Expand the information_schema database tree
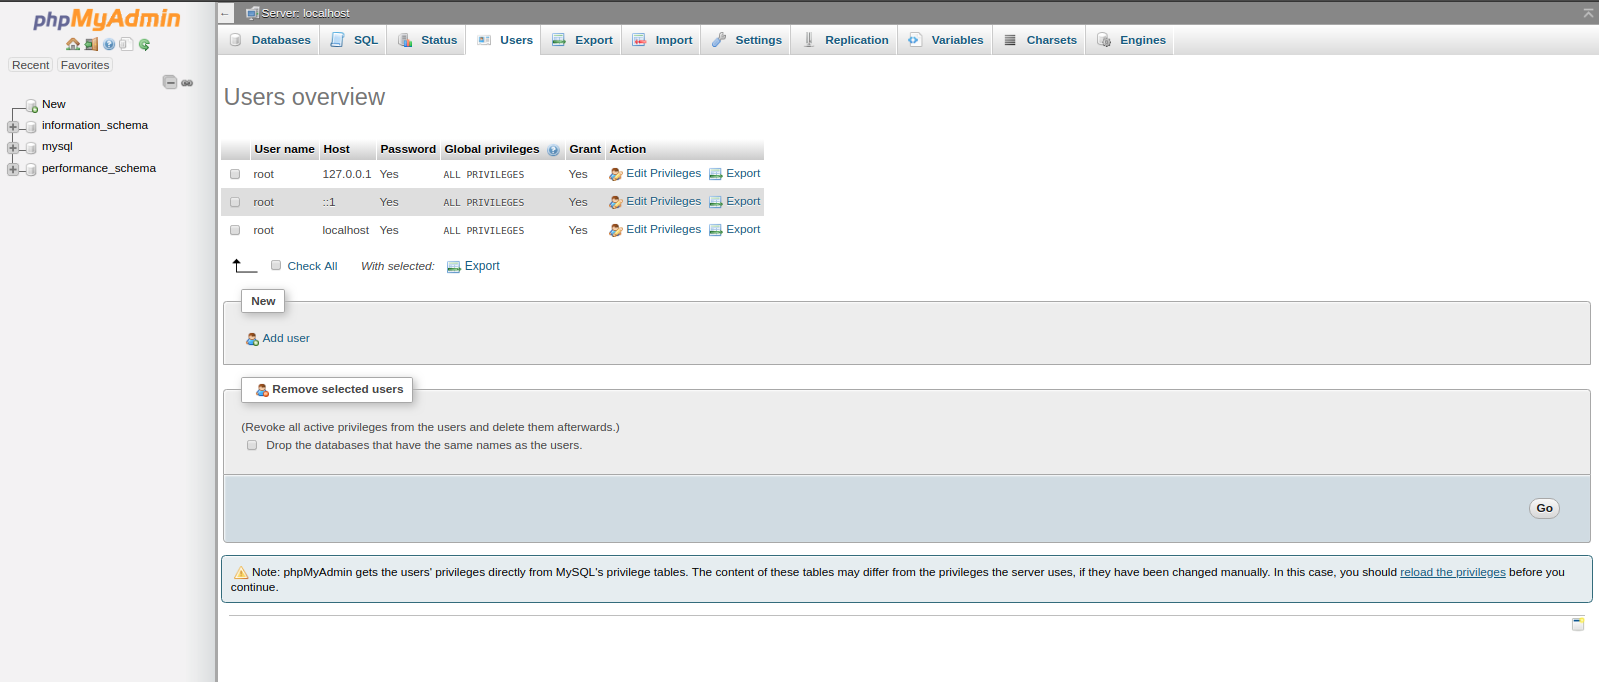1599x682 pixels. click(x=13, y=126)
